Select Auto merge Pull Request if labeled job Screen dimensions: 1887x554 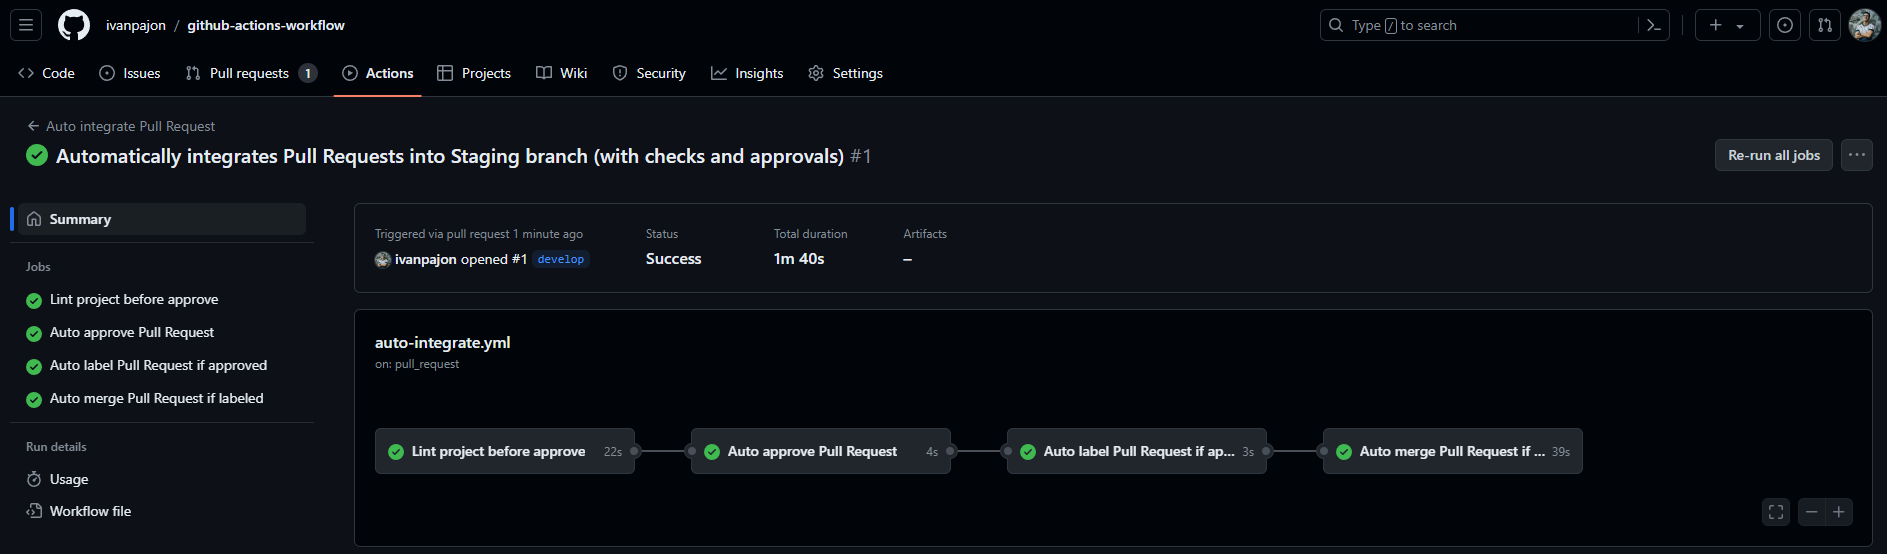tap(157, 398)
